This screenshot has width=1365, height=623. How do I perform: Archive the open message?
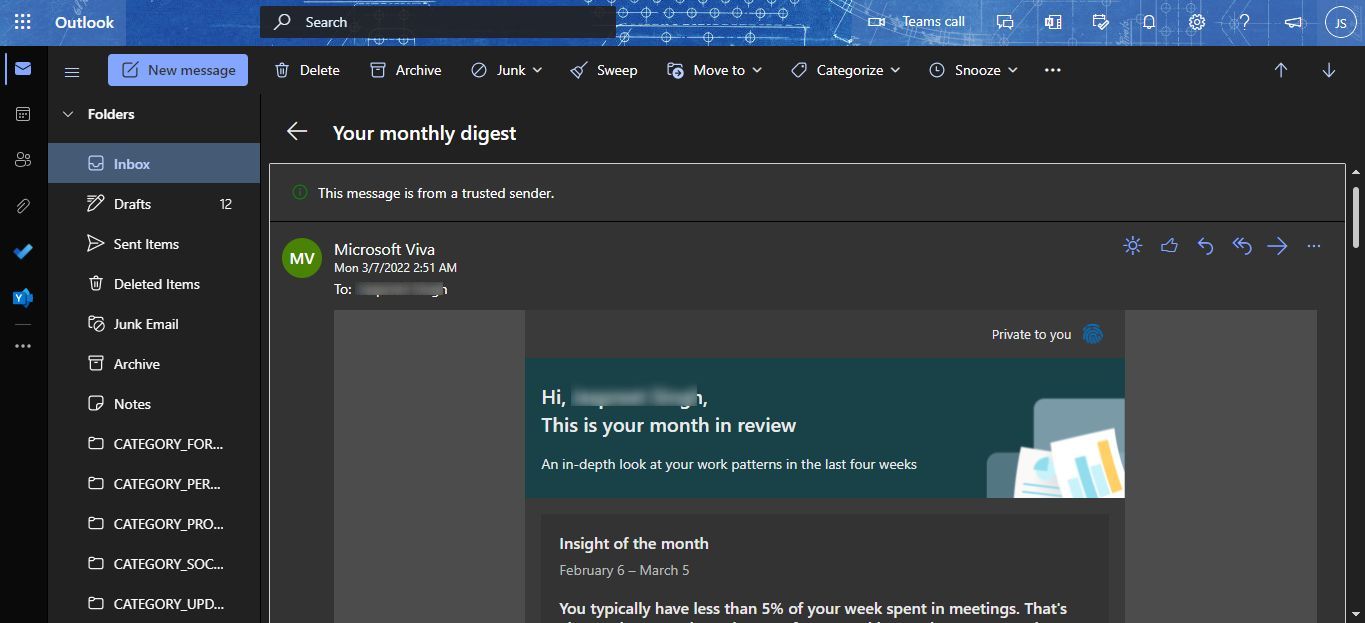[405, 70]
